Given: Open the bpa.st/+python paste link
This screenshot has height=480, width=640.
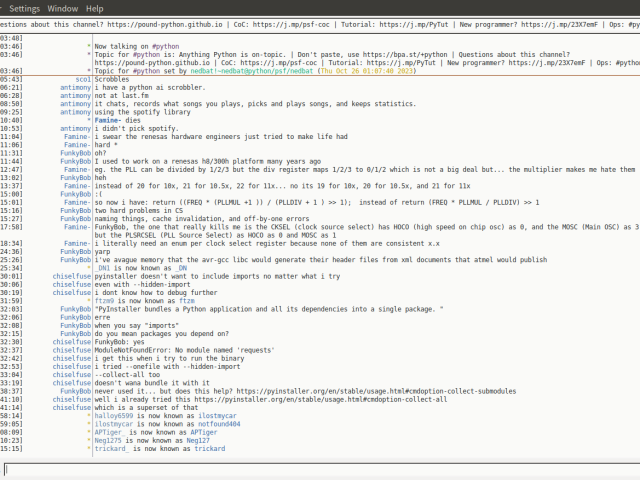Looking at the screenshot, I should click(405, 55).
